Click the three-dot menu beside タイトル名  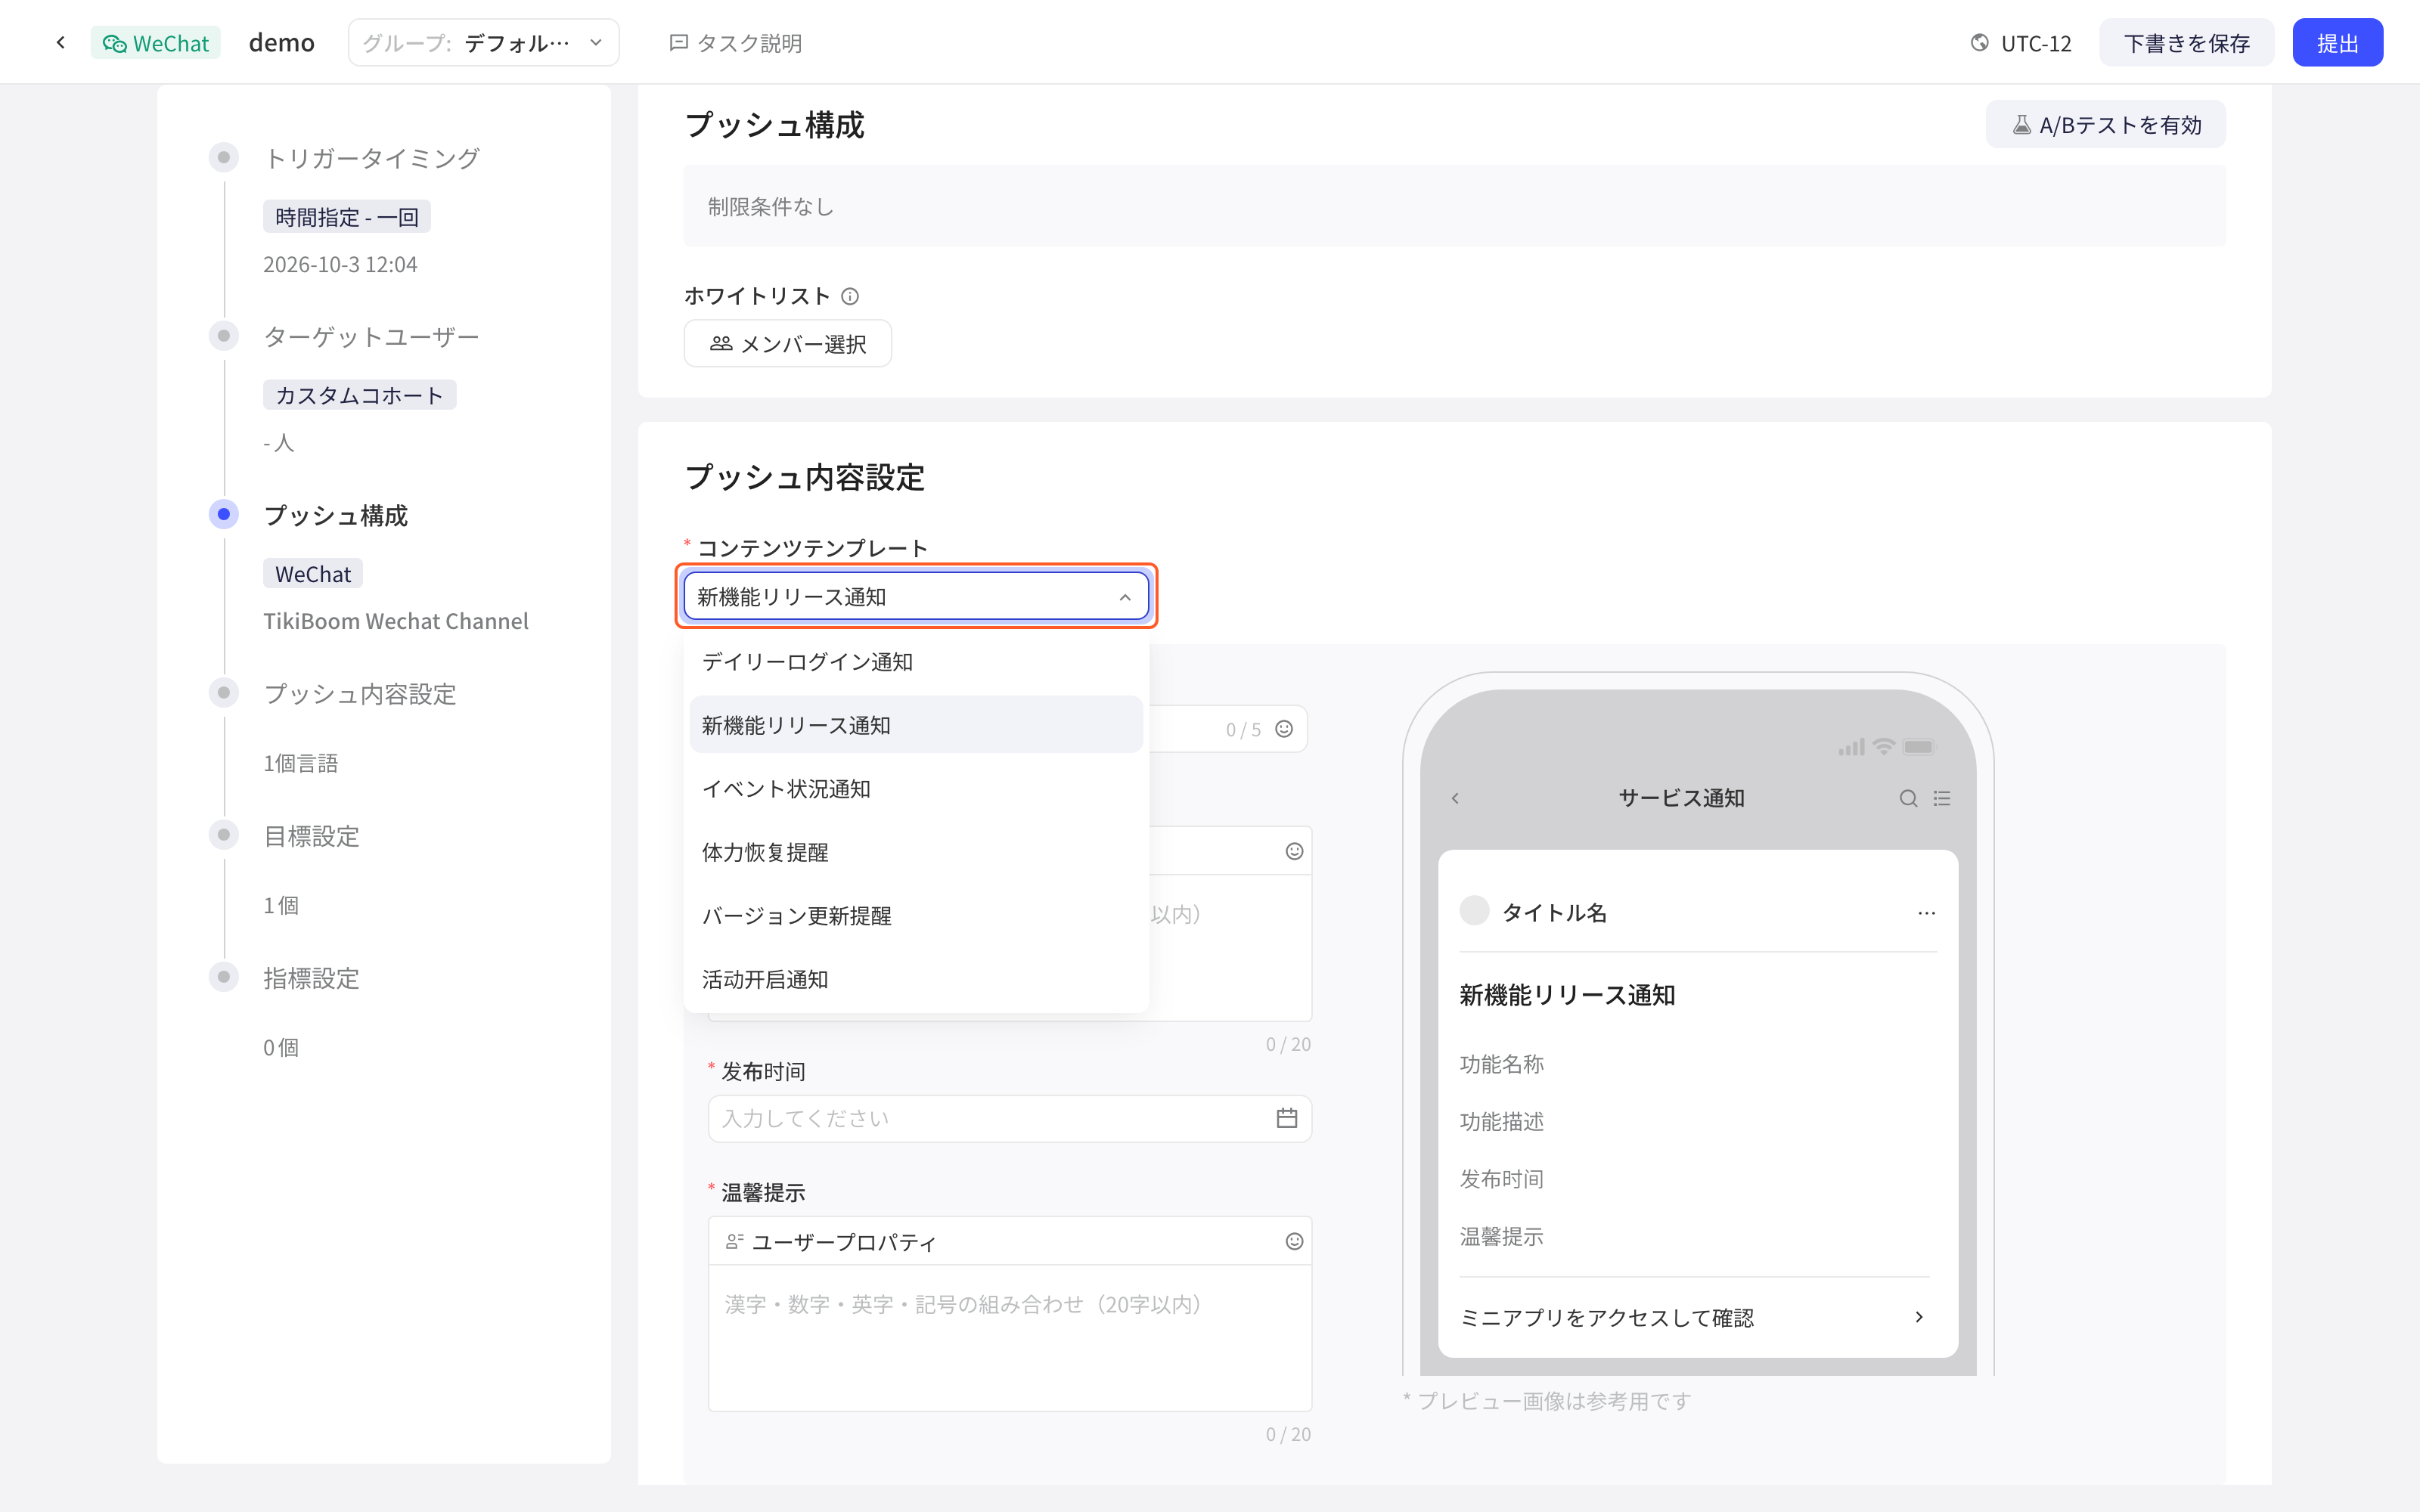coord(1927,913)
